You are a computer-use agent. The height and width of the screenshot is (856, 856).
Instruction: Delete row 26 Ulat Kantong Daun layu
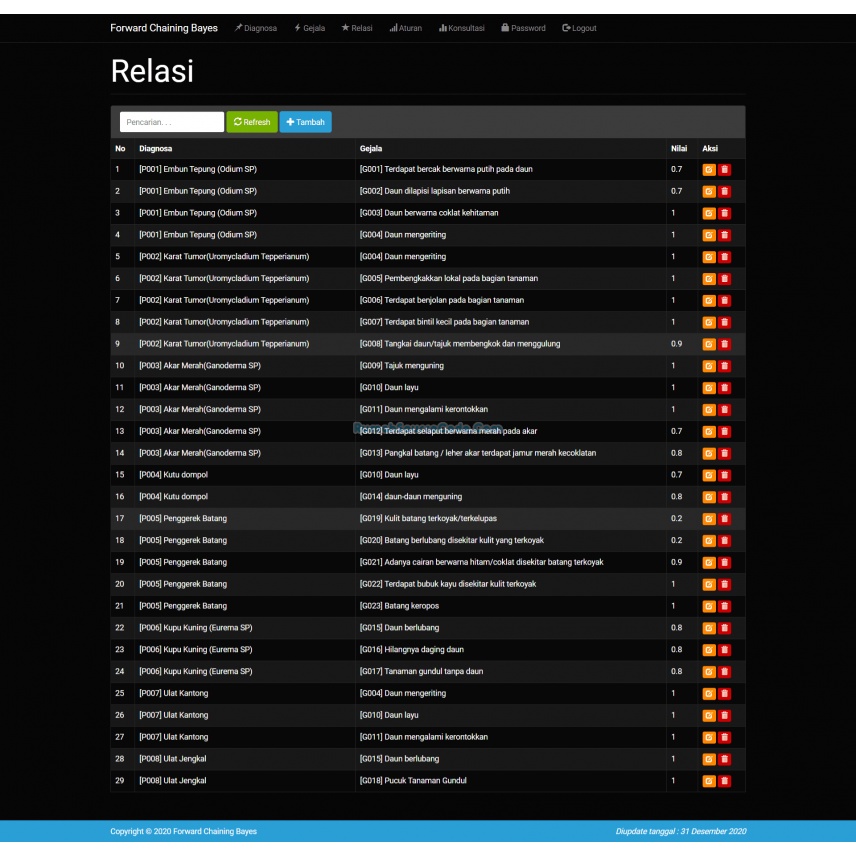click(x=725, y=716)
